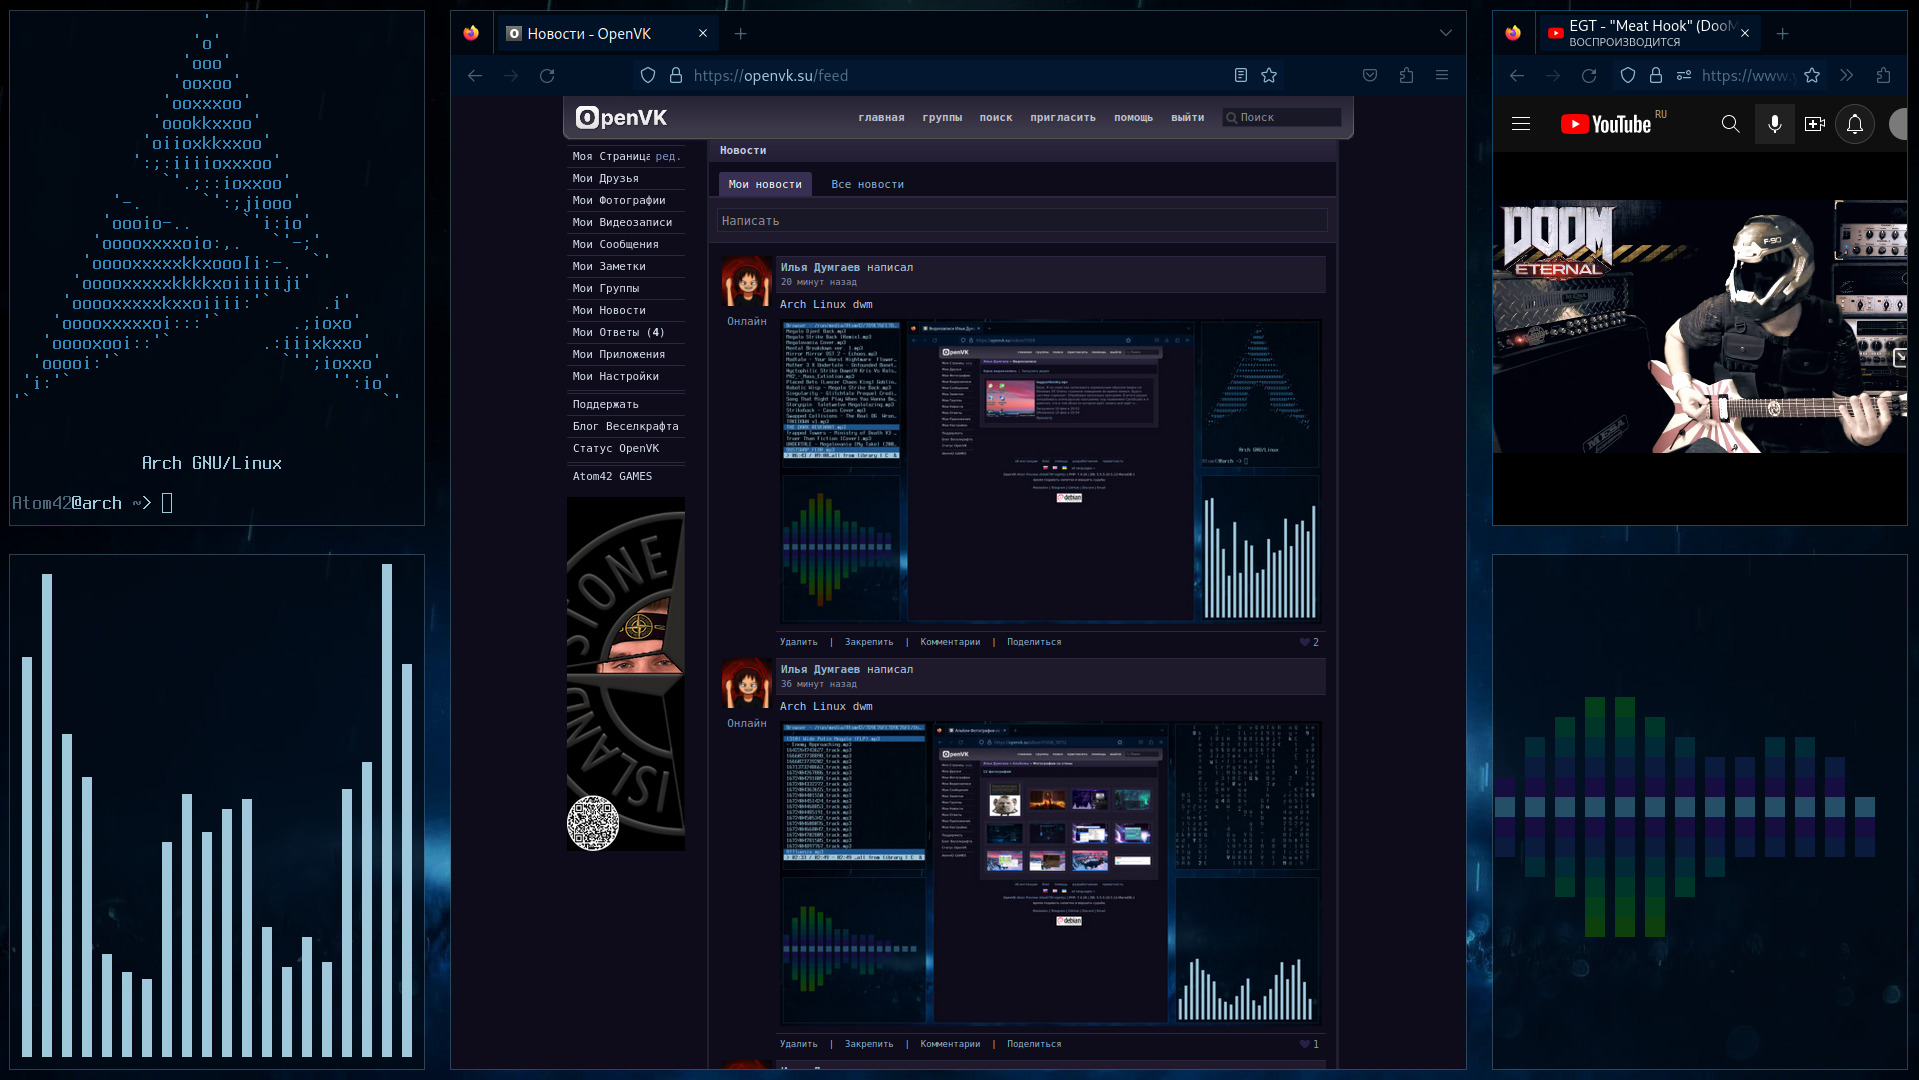Click YouTube voice search microphone

click(x=1774, y=124)
